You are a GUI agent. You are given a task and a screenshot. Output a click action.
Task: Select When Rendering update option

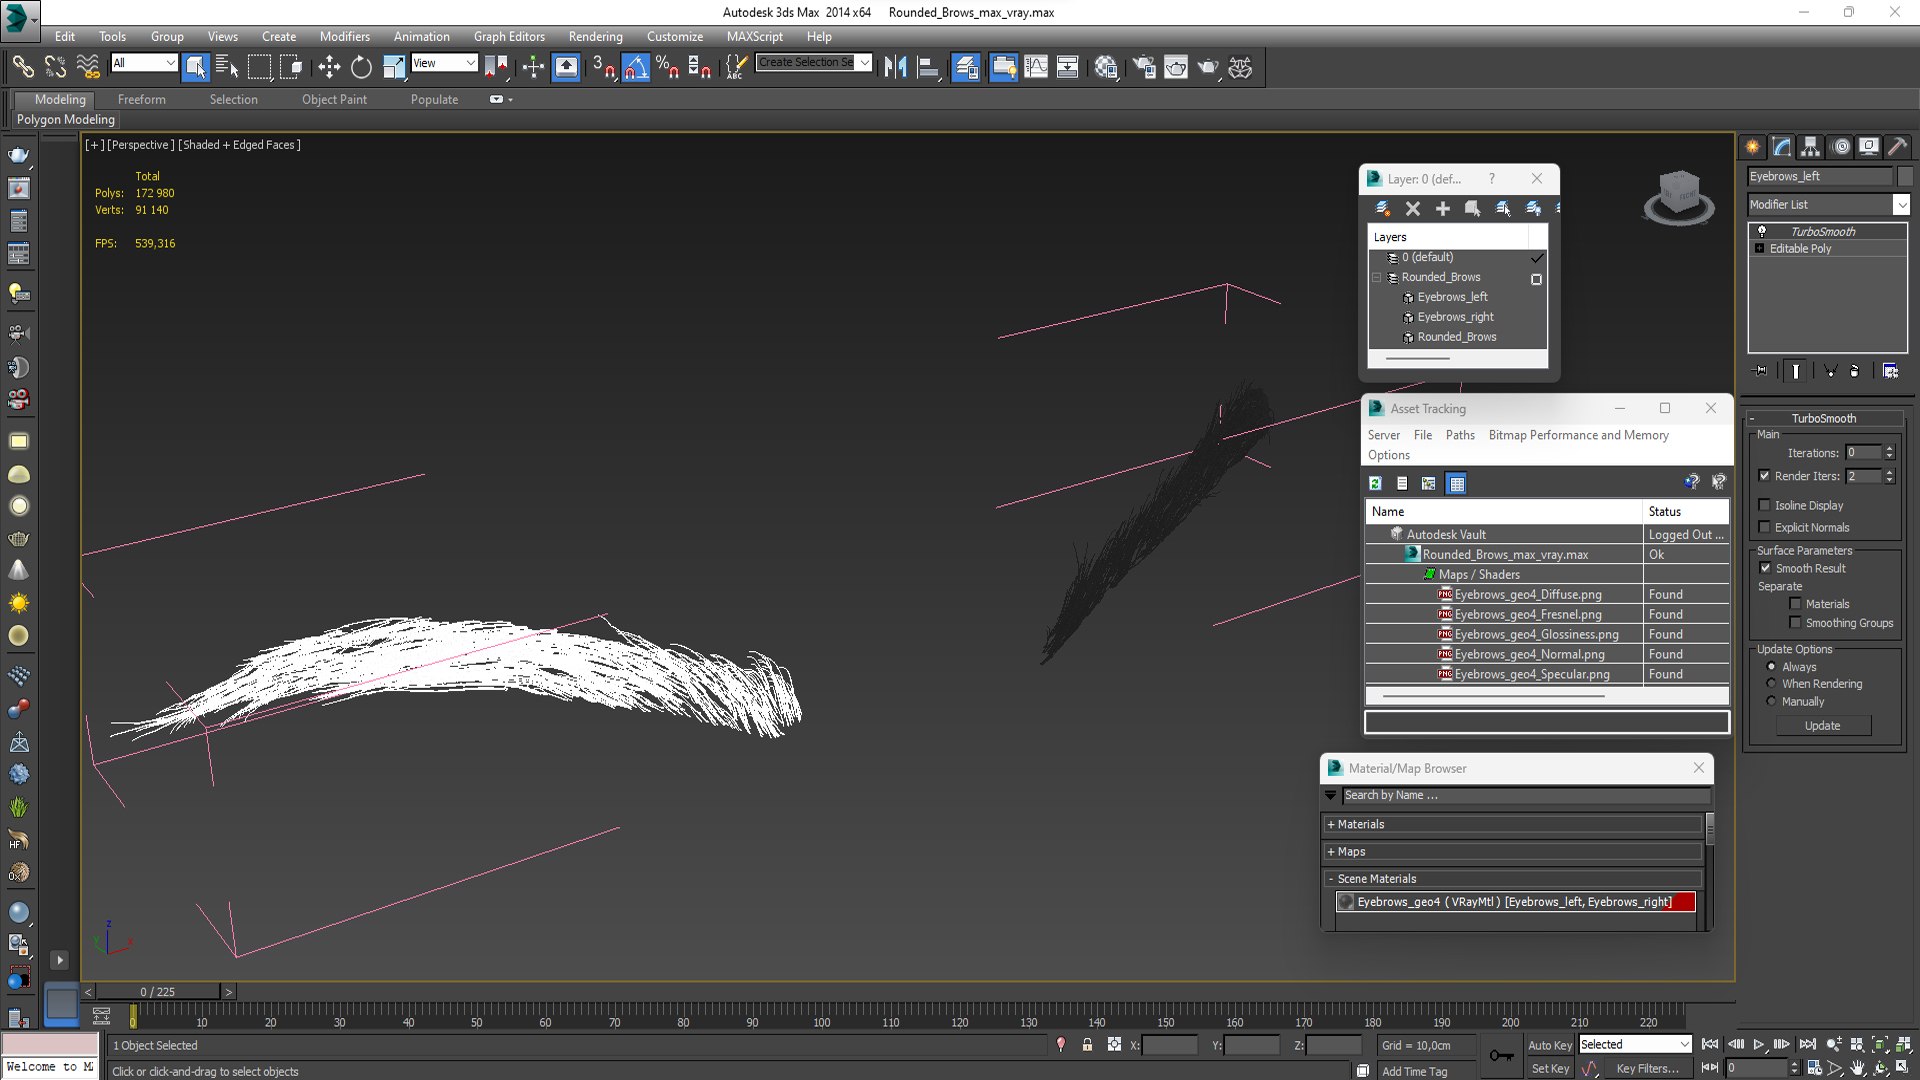click(1771, 684)
